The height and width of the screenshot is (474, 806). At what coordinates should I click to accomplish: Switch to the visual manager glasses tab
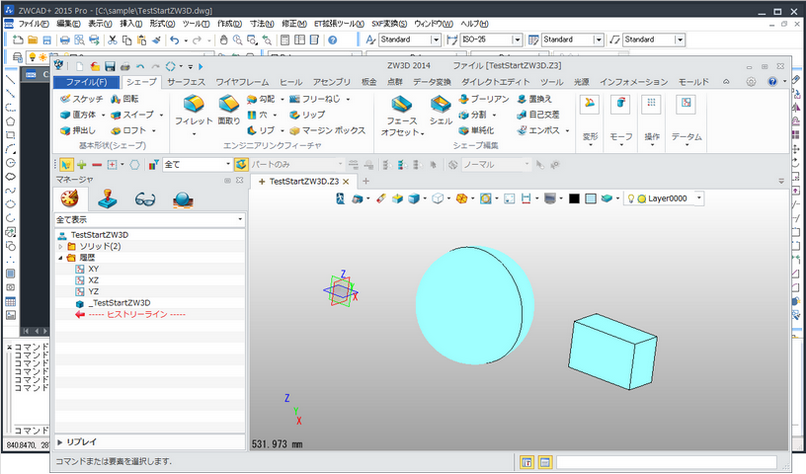point(145,199)
